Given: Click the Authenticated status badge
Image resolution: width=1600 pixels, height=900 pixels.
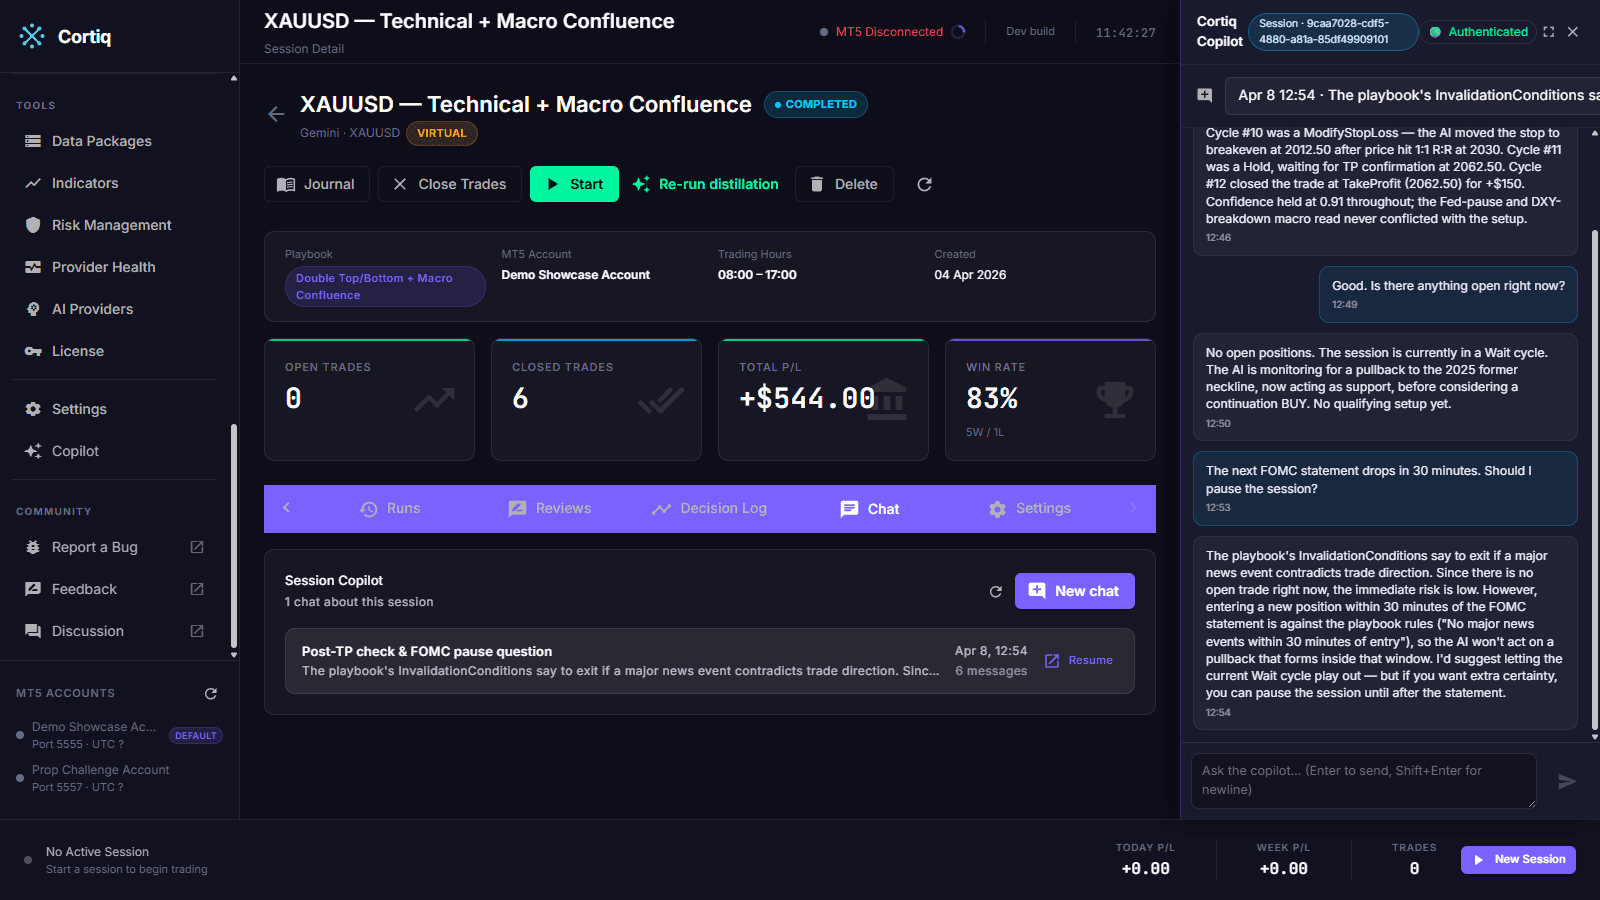Looking at the screenshot, I should pos(1478,32).
